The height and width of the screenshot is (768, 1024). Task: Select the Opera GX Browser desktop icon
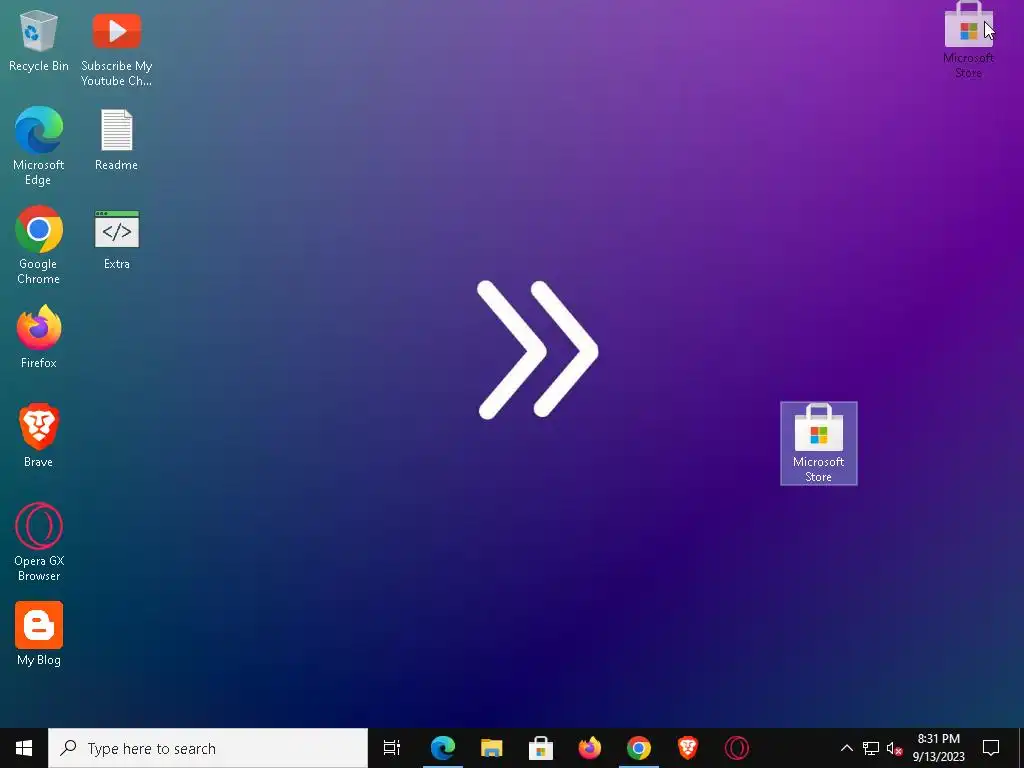coord(39,541)
